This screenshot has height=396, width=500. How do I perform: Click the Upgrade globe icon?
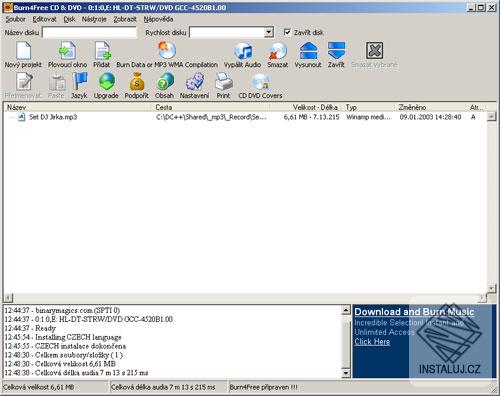click(107, 81)
